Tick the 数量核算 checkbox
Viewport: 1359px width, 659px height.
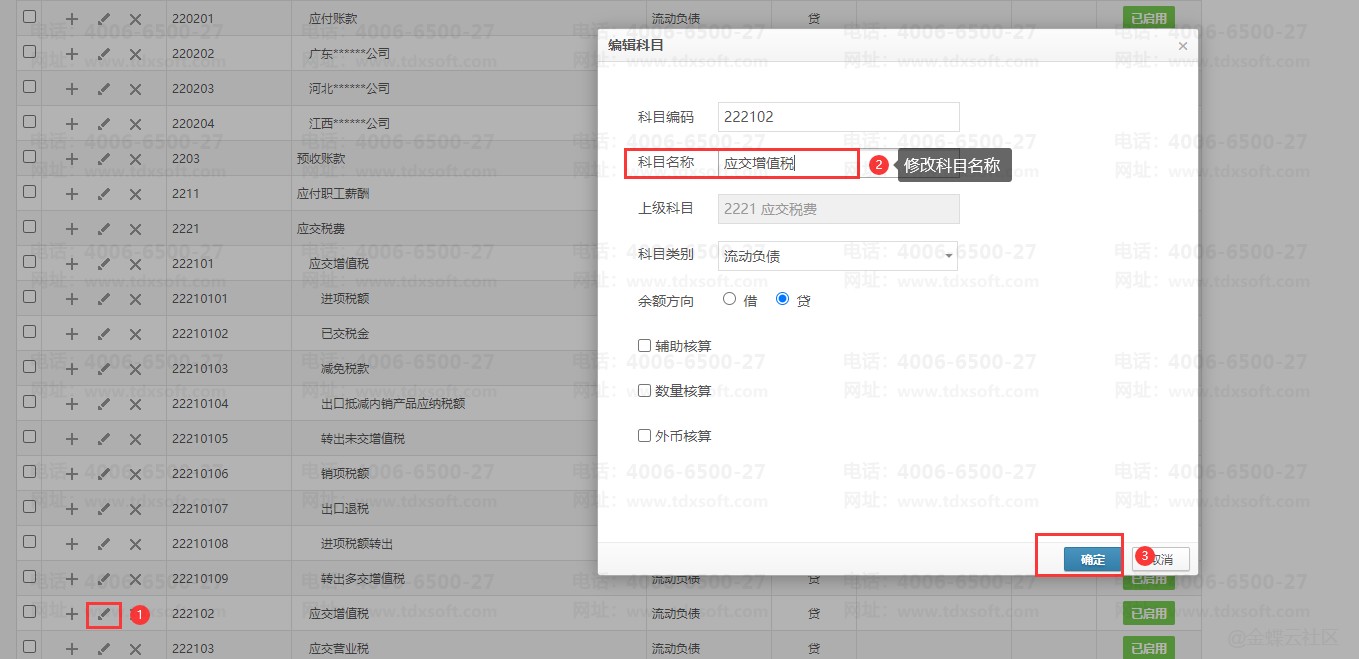coord(645,391)
